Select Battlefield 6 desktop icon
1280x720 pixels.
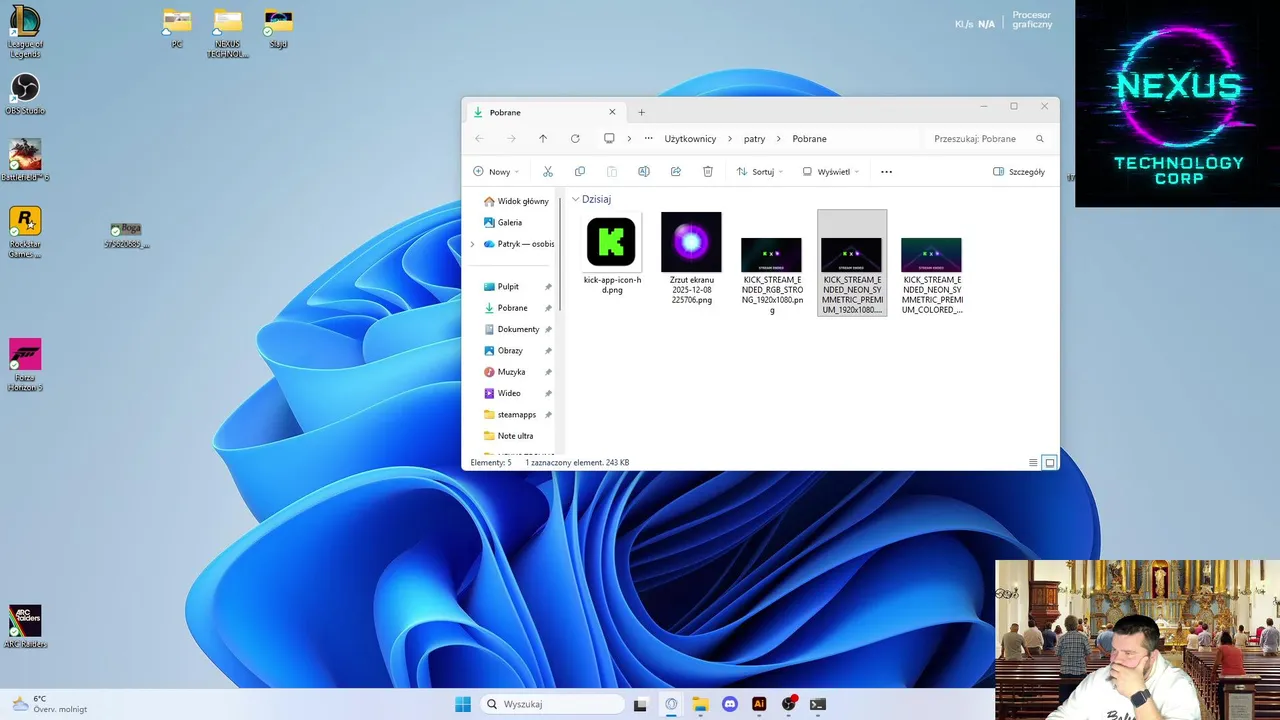point(25,160)
